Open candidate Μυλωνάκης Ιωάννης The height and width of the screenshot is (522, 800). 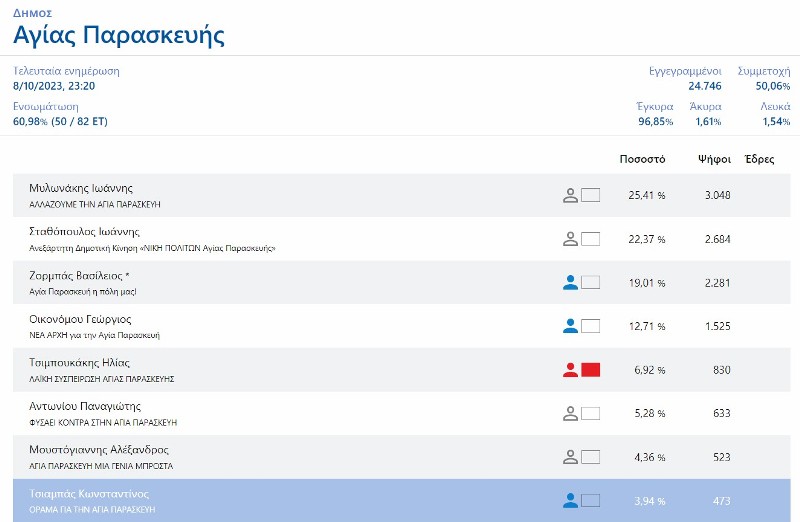click(x=81, y=188)
